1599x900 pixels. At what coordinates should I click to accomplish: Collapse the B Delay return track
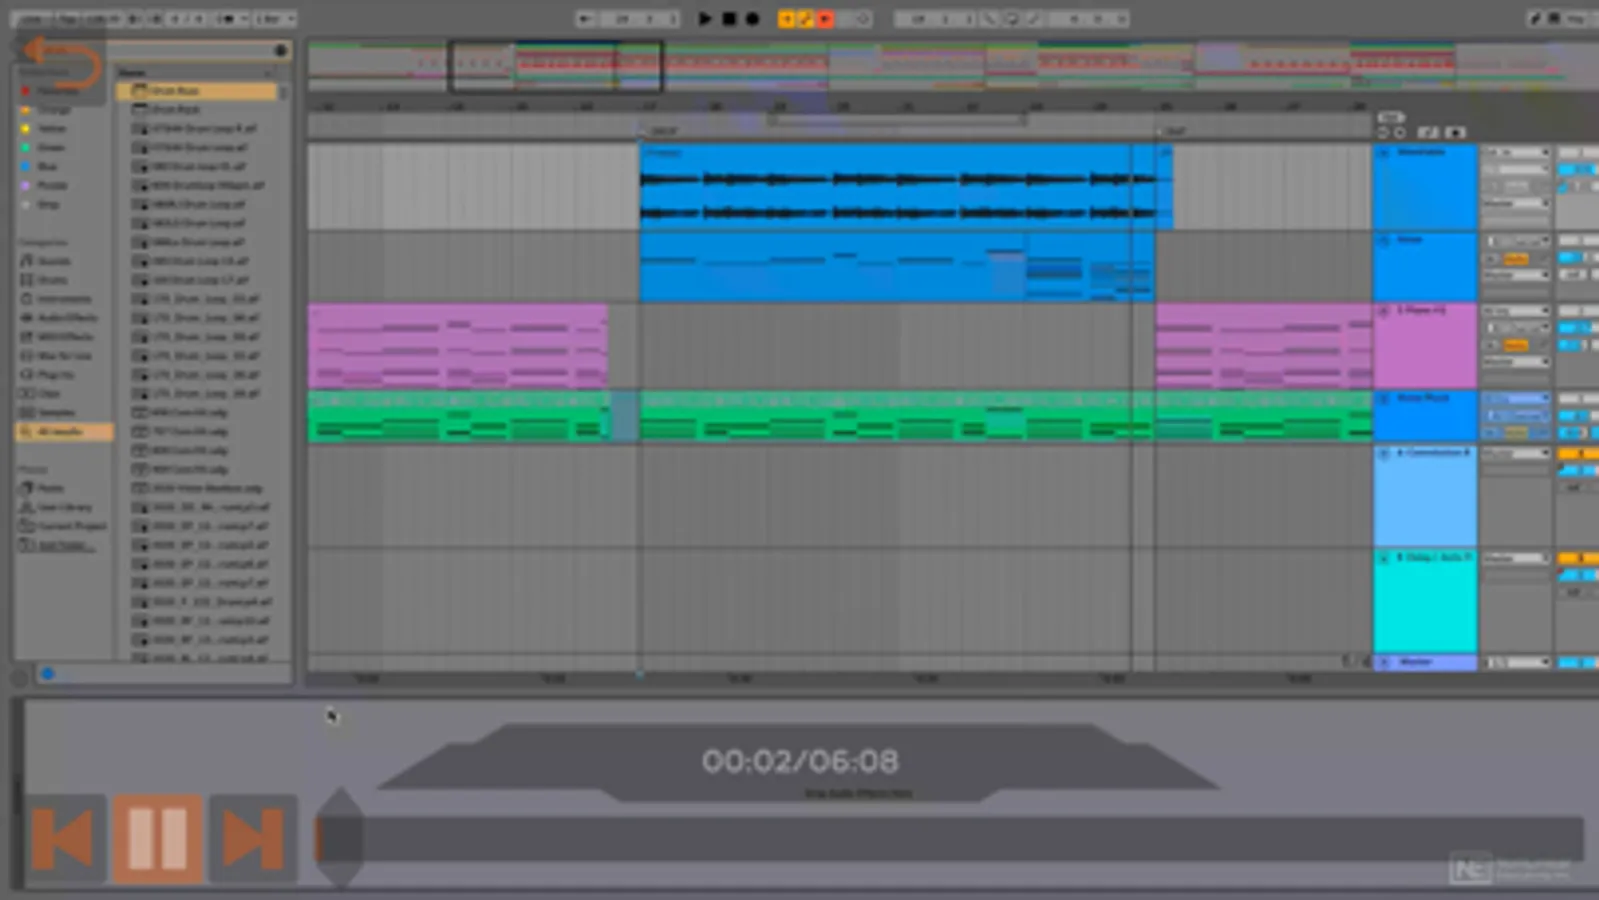pos(1384,557)
